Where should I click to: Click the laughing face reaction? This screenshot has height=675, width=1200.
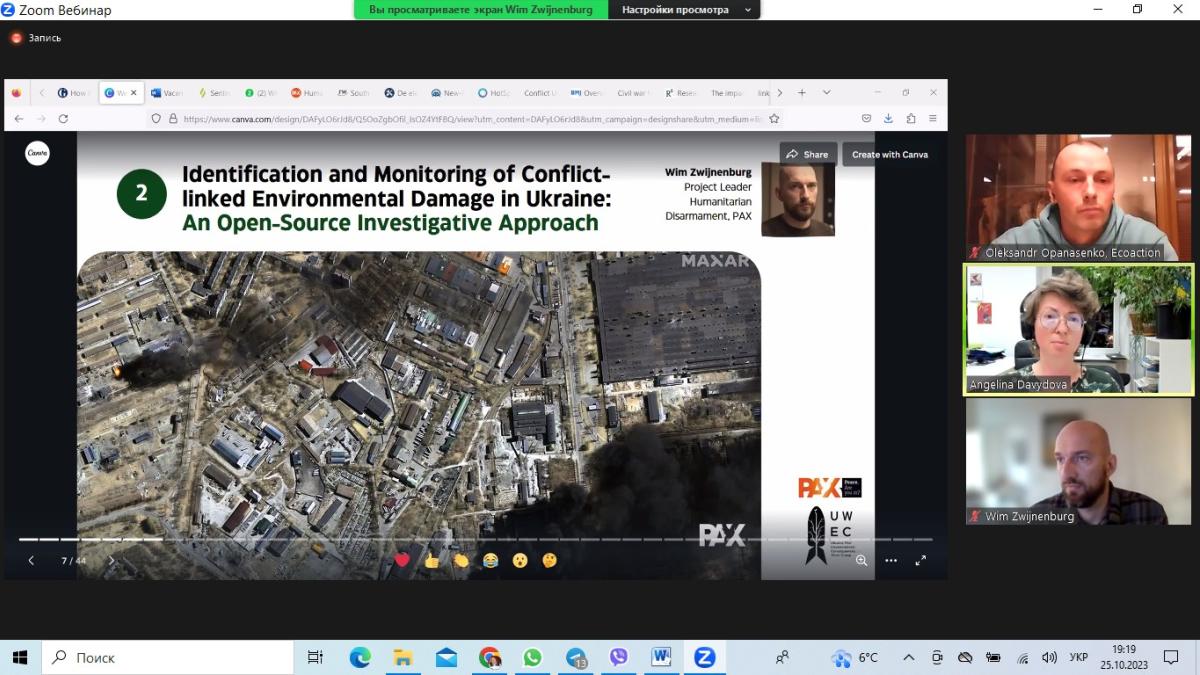click(490, 561)
